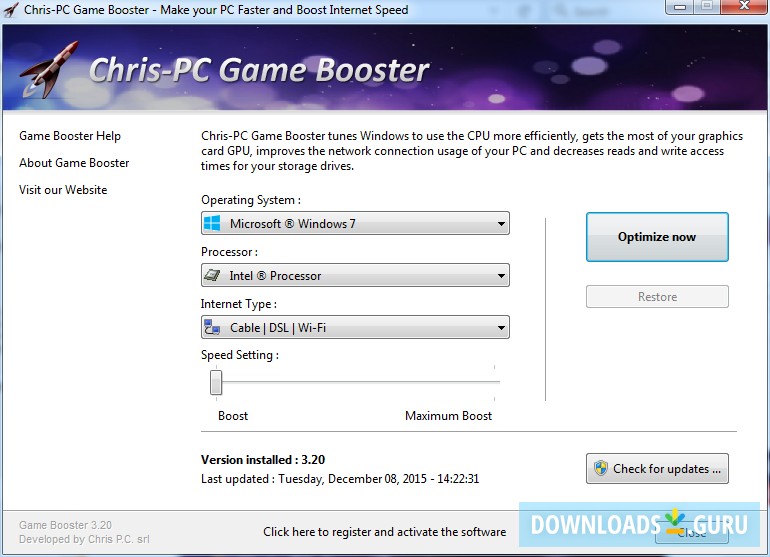Click the Boost label under the slider
The image size is (770, 557).
233,416
